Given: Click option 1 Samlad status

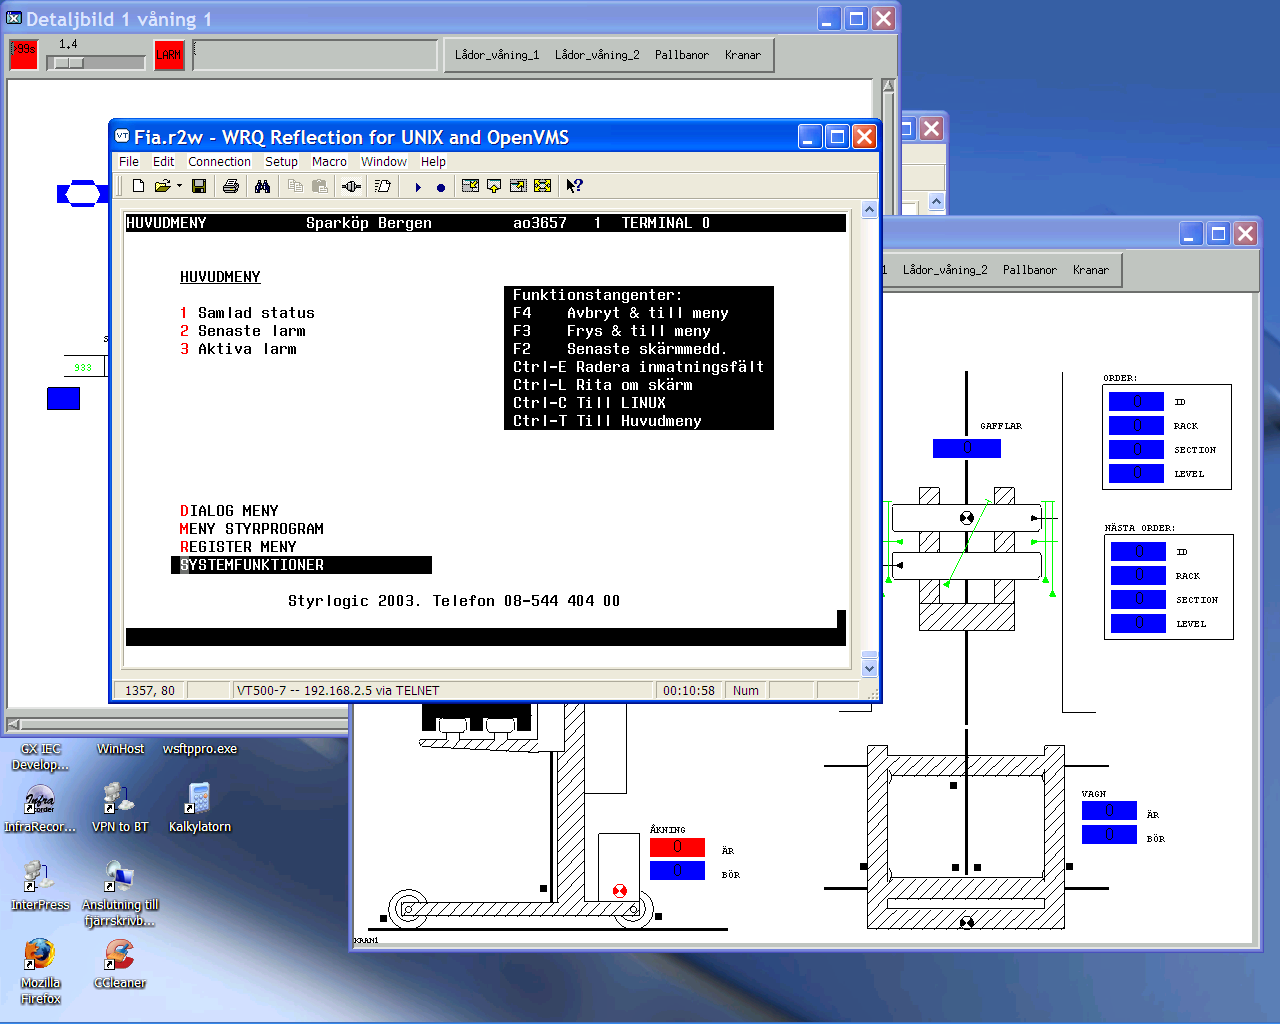Looking at the screenshot, I should tap(247, 313).
